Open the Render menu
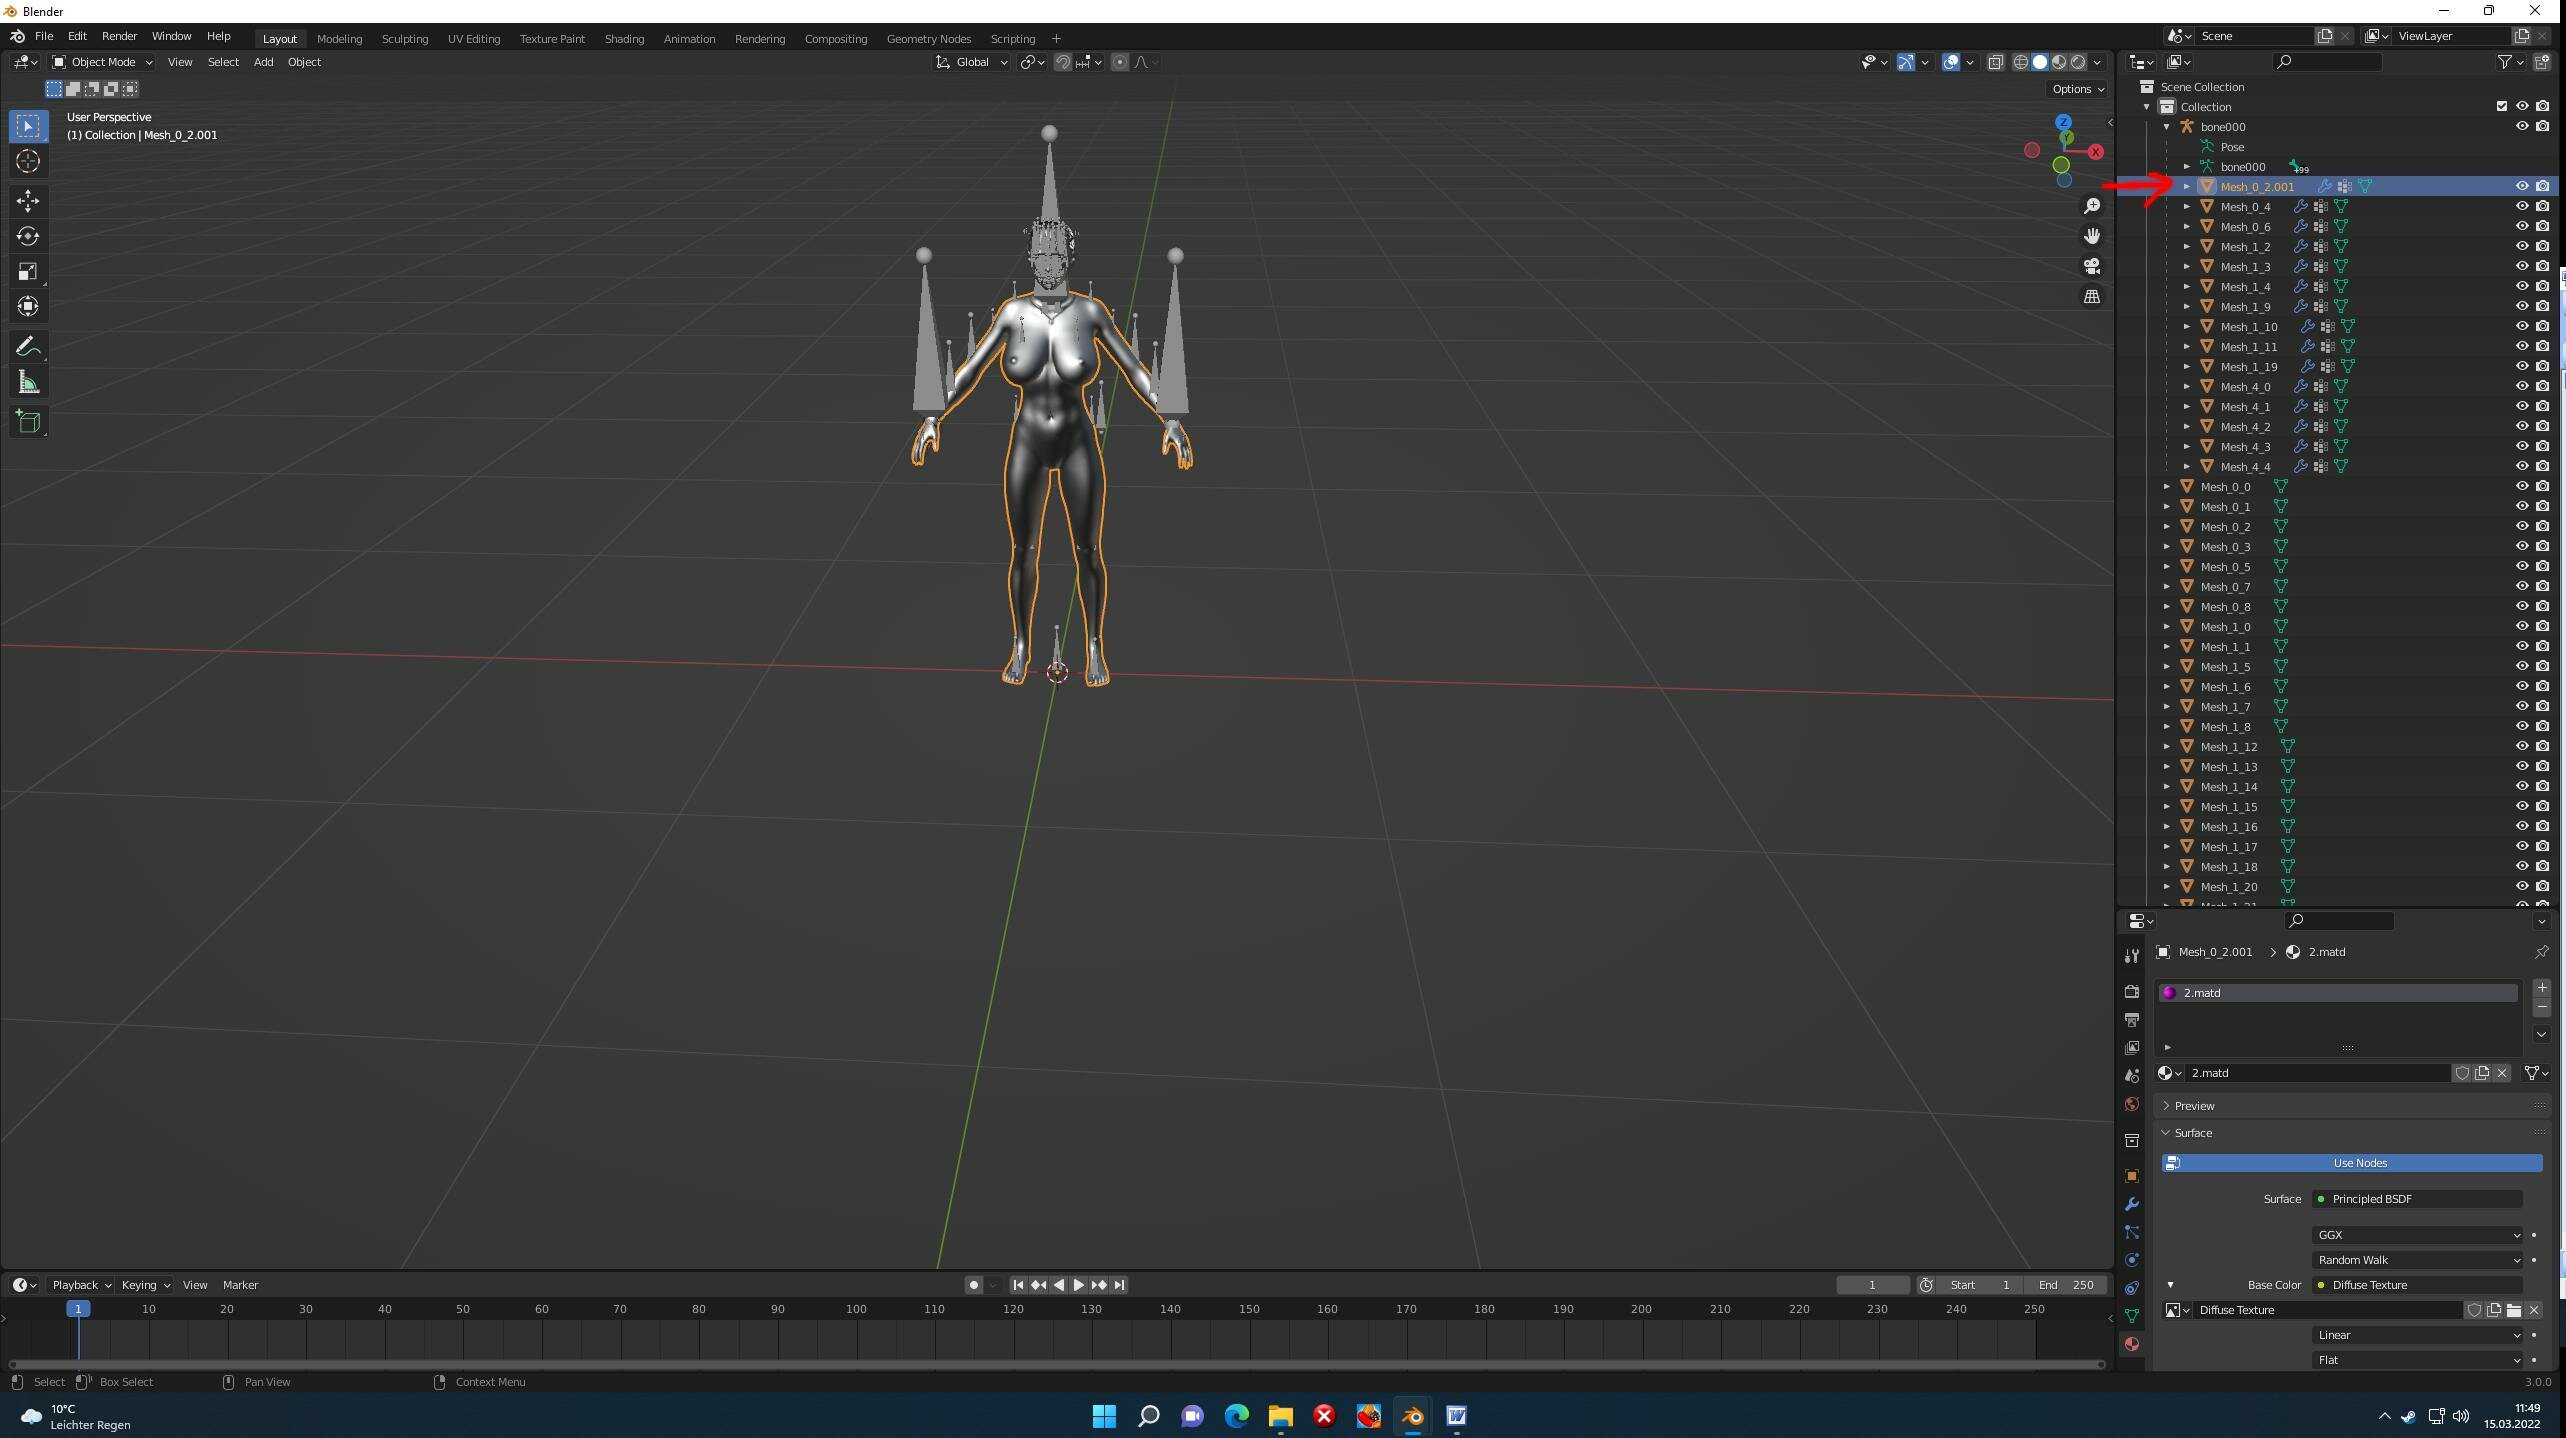 119,36
